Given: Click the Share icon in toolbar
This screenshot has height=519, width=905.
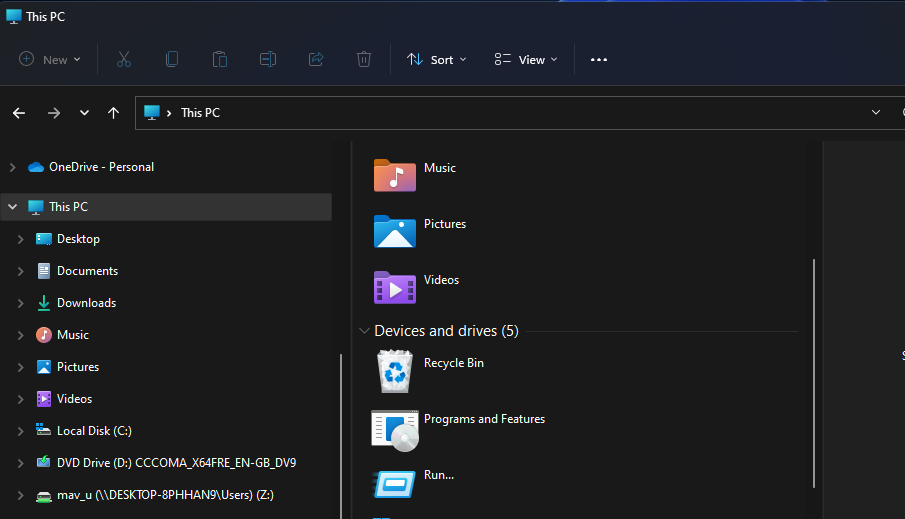Looking at the screenshot, I should click(x=316, y=60).
